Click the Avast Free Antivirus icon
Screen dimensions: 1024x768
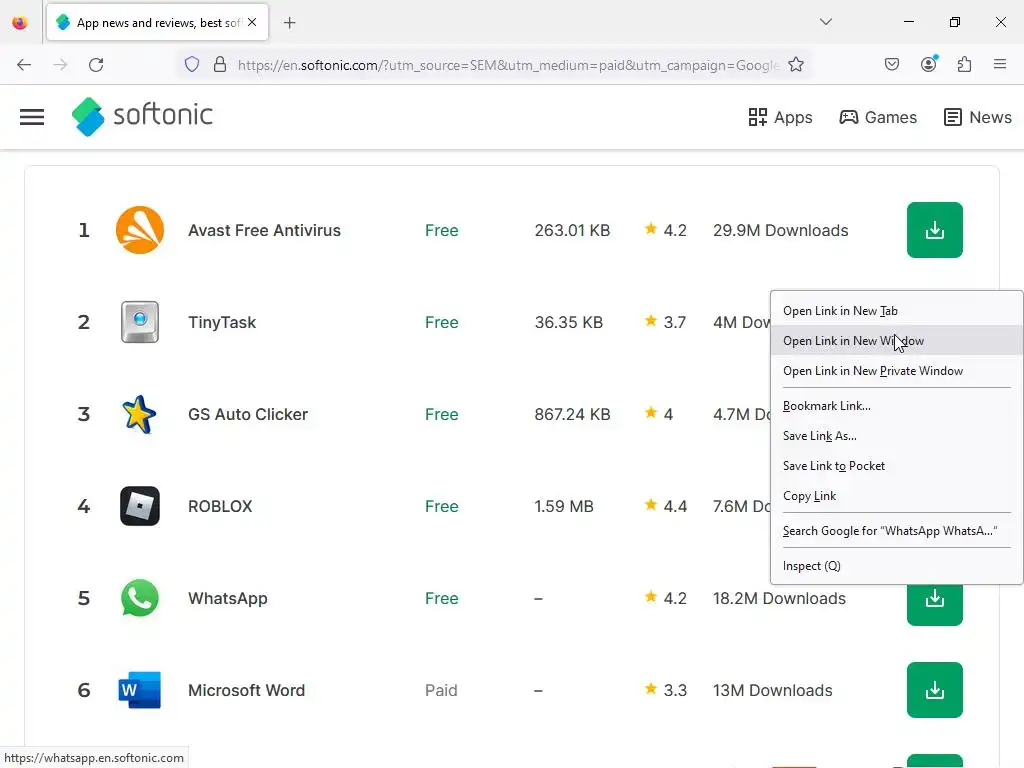[140, 230]
